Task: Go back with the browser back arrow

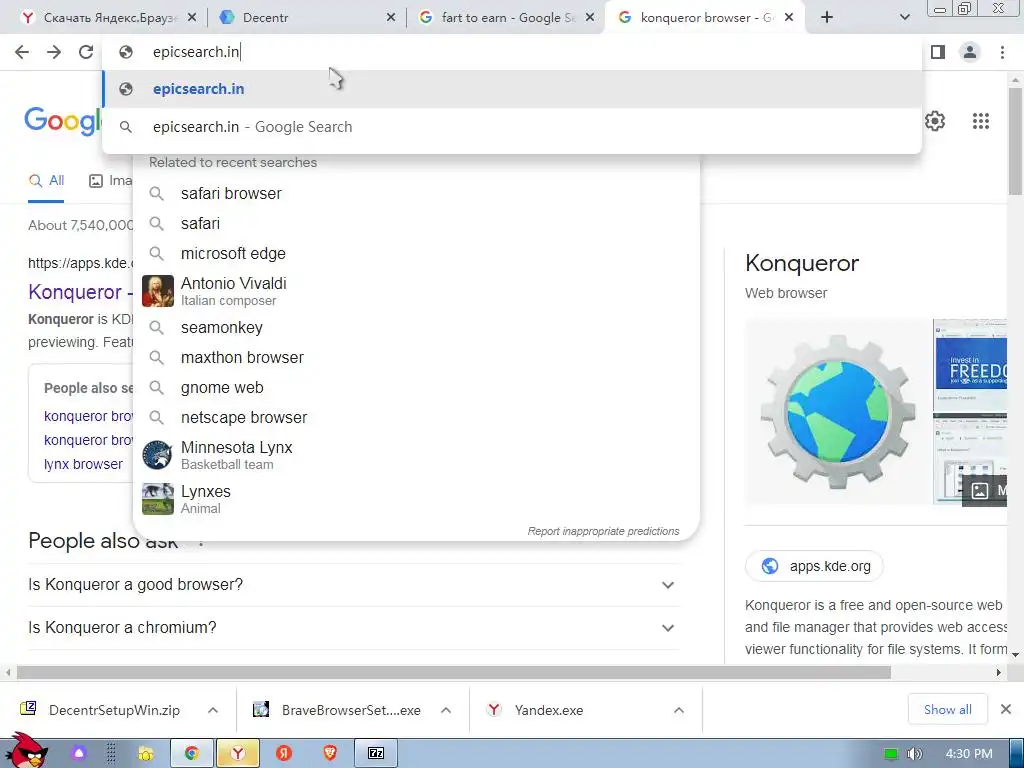Action: tap(22, 52)
